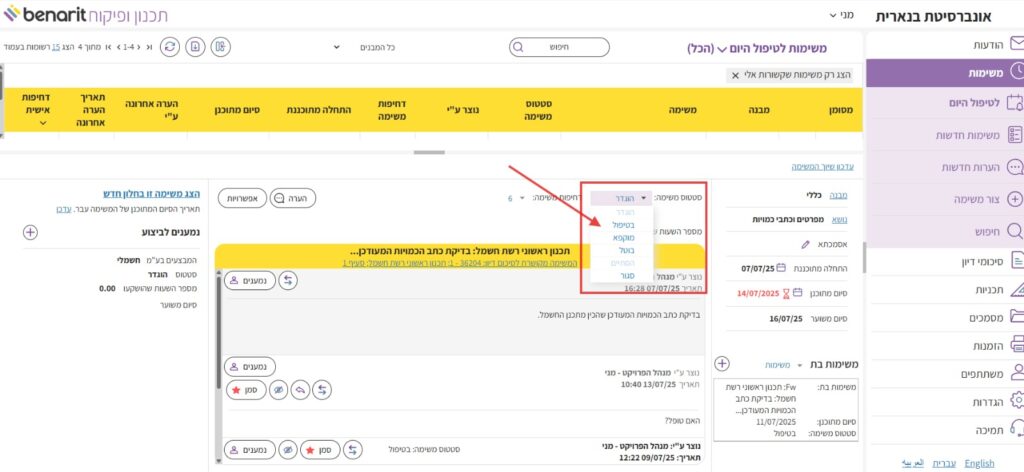Viewport: 1024px width, 472px height.
Task: Open הגדרות settings gear in the sidebar
Action: coord(1016,400)
